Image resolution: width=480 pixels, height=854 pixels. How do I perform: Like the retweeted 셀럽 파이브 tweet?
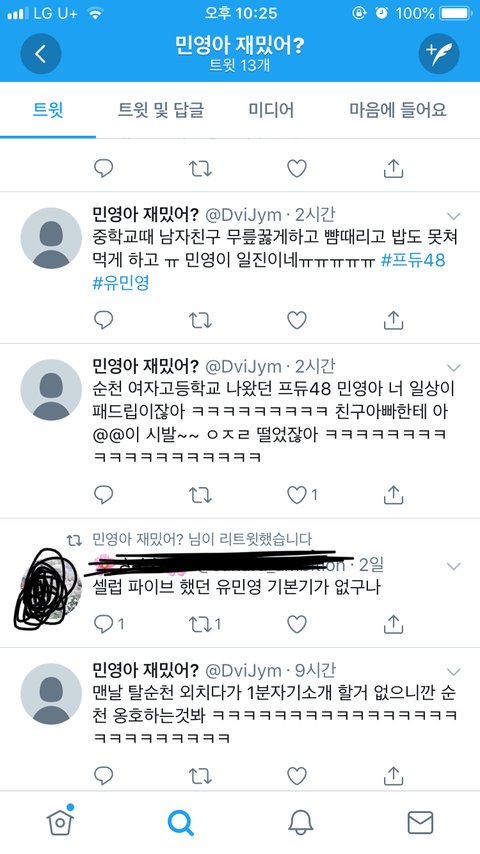[297, 624]
